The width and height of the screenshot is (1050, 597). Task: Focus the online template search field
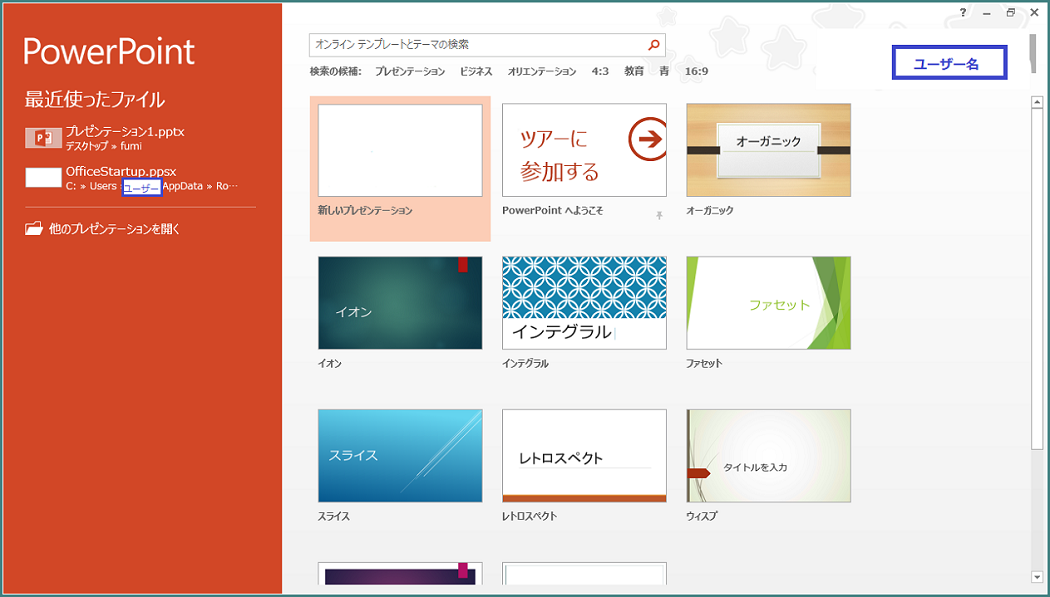[487, 45]
